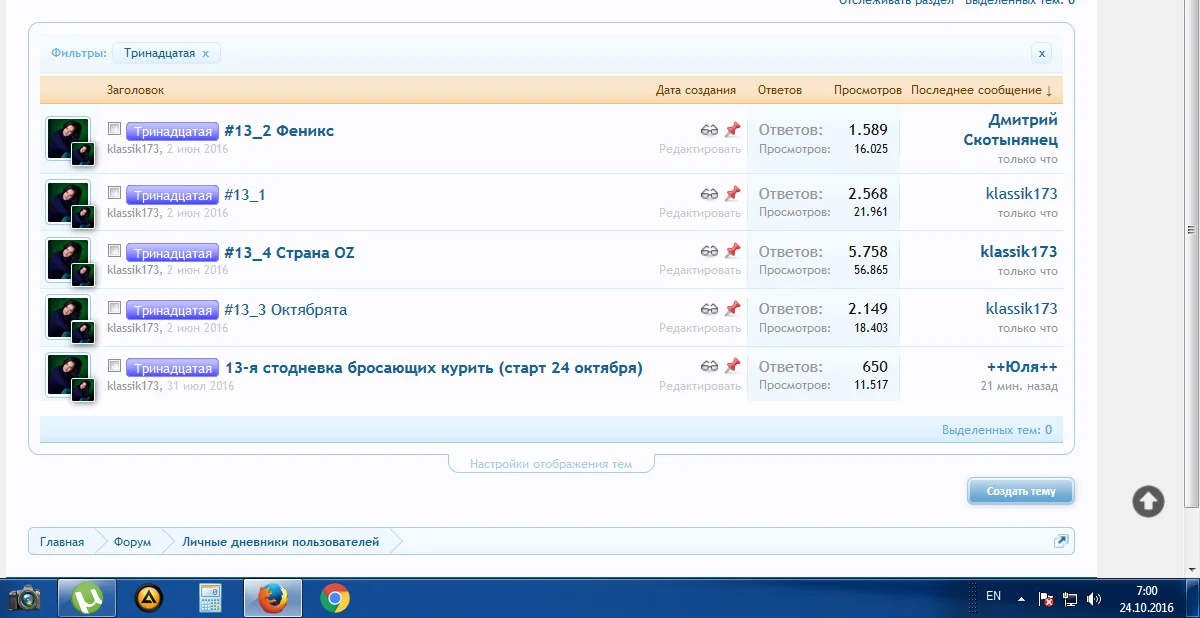
Task: Click the pin icon on topic #13_2 Феникс
Action: pyautogui.click(x=735, y=128)
